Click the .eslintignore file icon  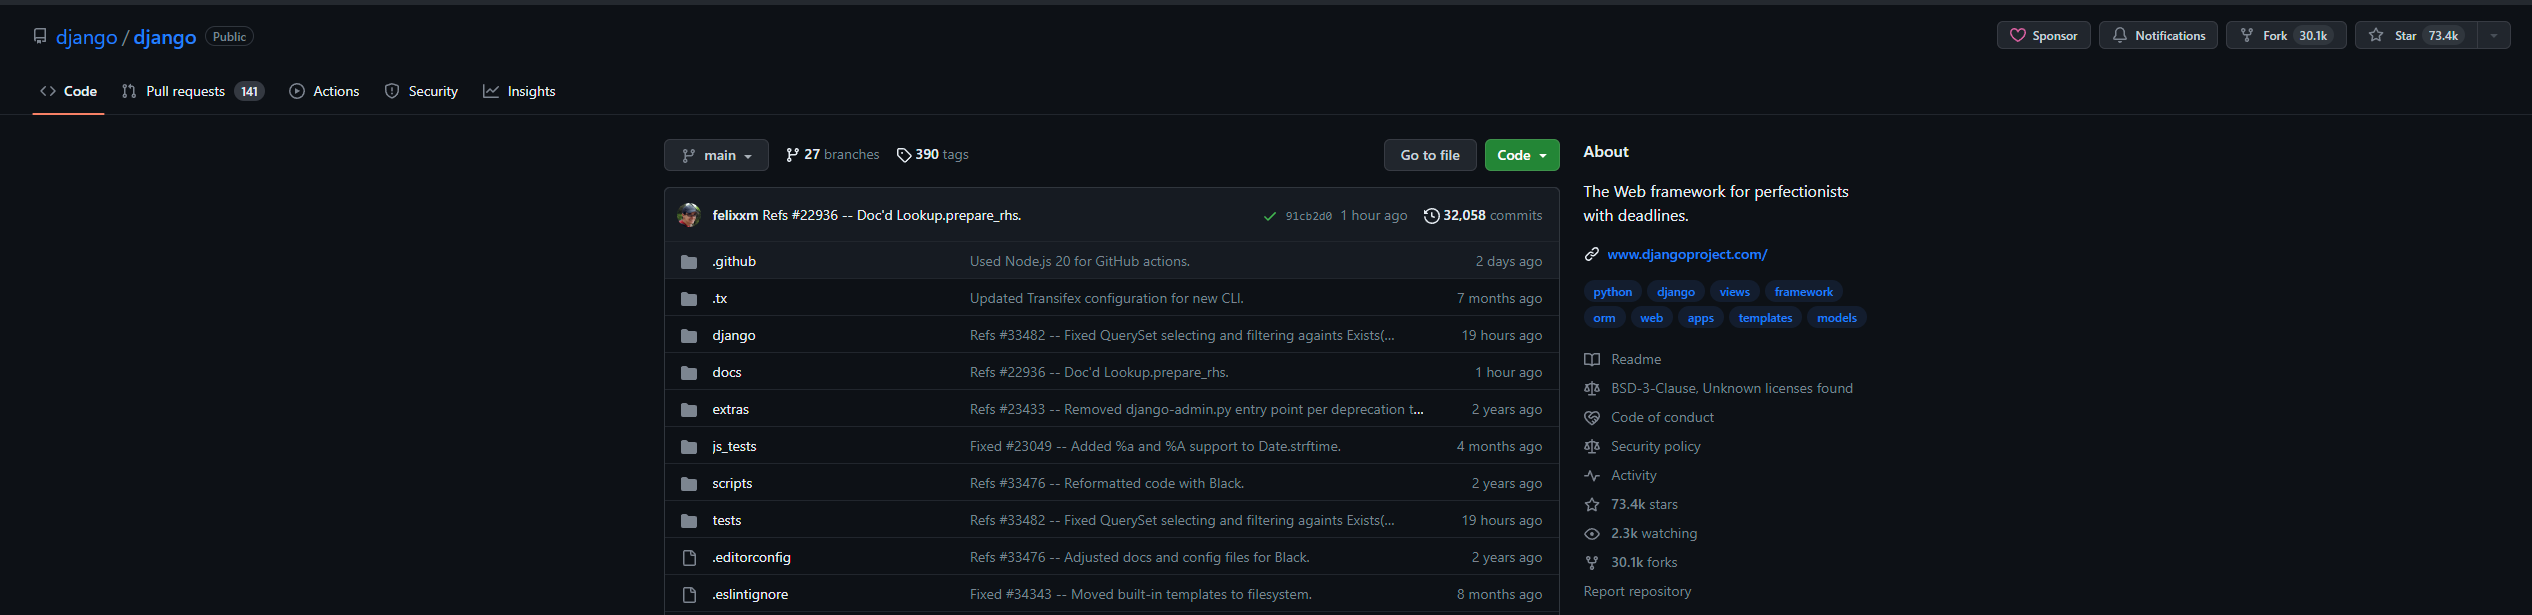point(689,595)
